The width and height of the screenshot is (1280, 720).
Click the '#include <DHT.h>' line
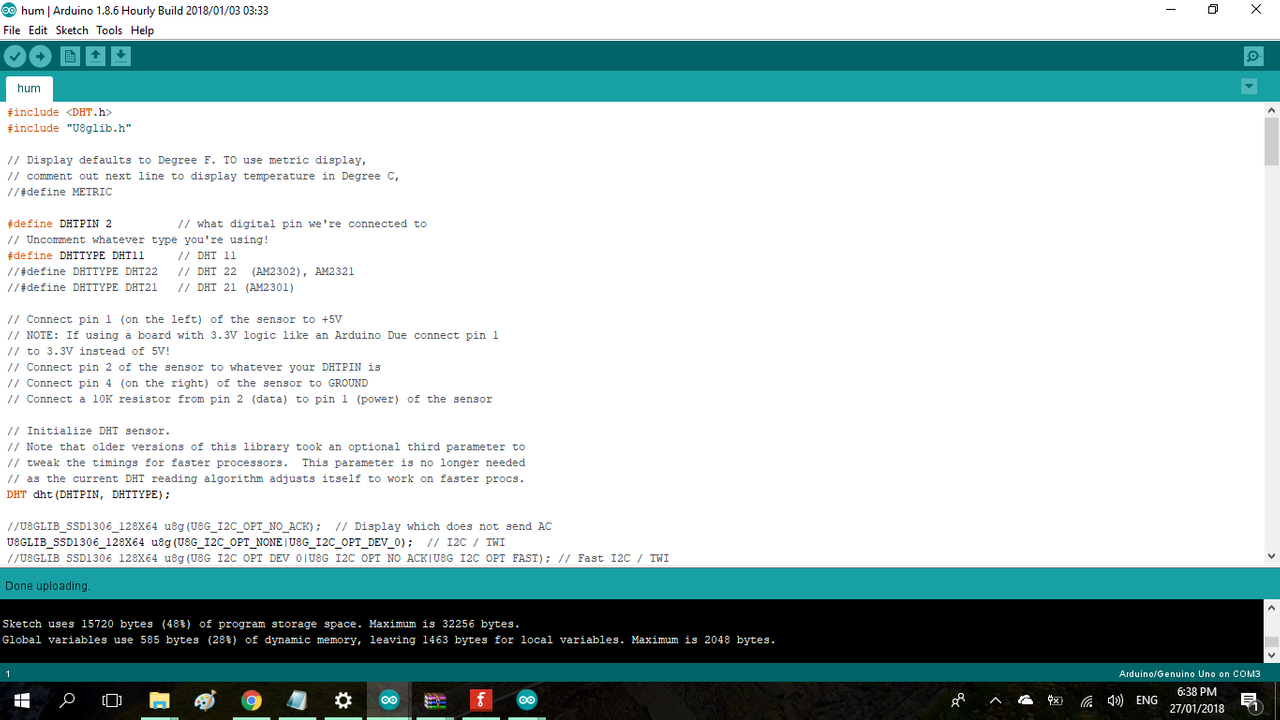point(59,112)
